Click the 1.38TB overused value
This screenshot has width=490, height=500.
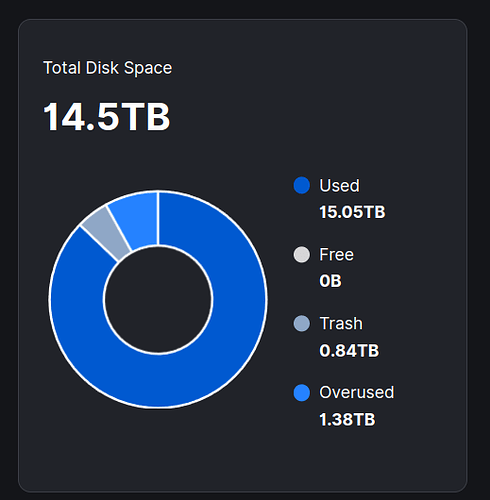tap(347, 420)
